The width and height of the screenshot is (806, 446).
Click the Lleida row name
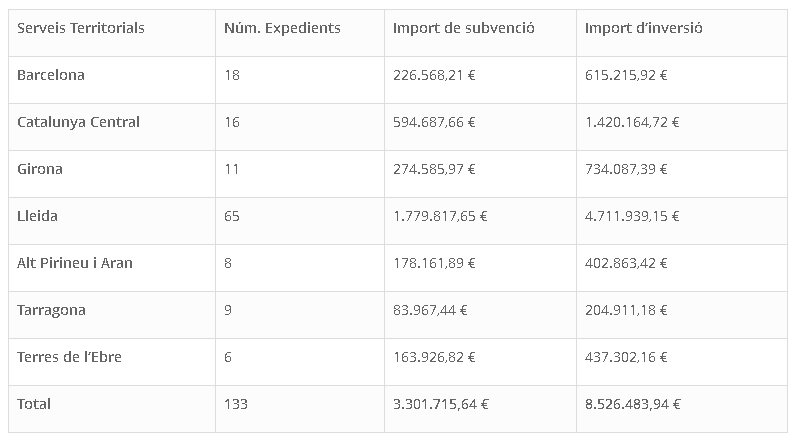coord(37,216)
